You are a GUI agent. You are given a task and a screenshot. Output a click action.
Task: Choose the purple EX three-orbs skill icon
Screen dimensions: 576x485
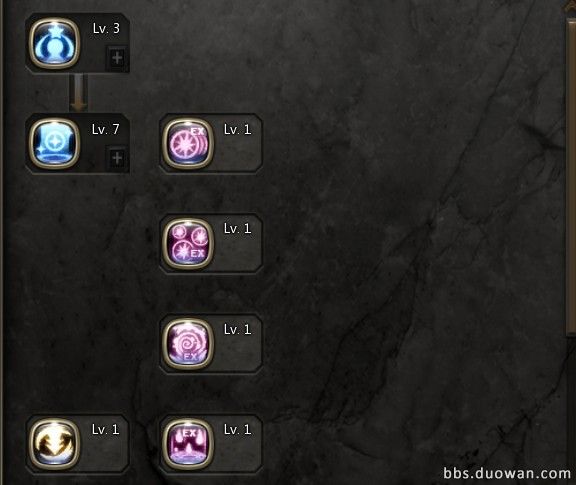coord(188,244)
